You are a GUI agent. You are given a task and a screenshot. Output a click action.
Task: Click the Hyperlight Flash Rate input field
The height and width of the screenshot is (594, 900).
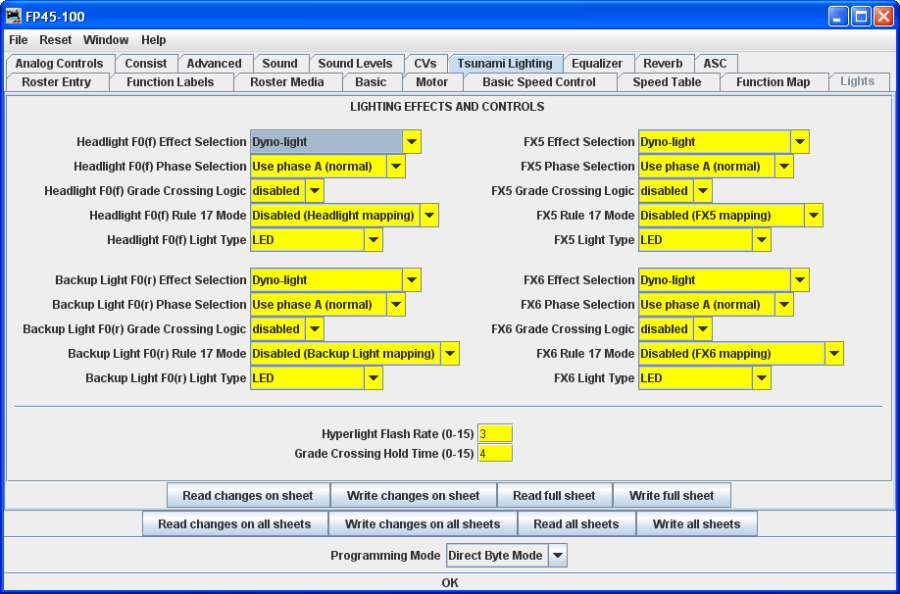click(x=495, y=434)
